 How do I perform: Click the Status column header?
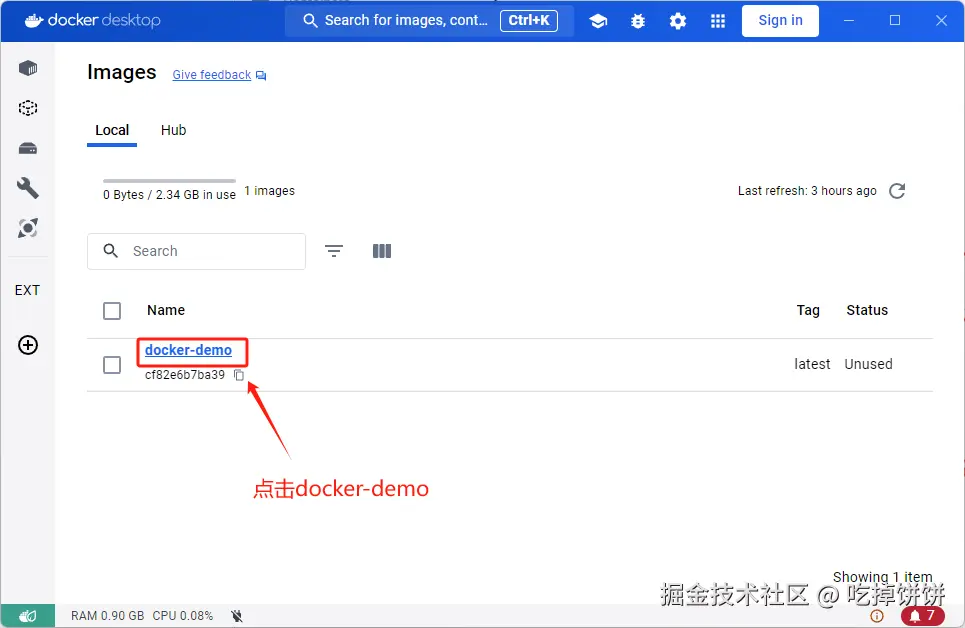867,310
